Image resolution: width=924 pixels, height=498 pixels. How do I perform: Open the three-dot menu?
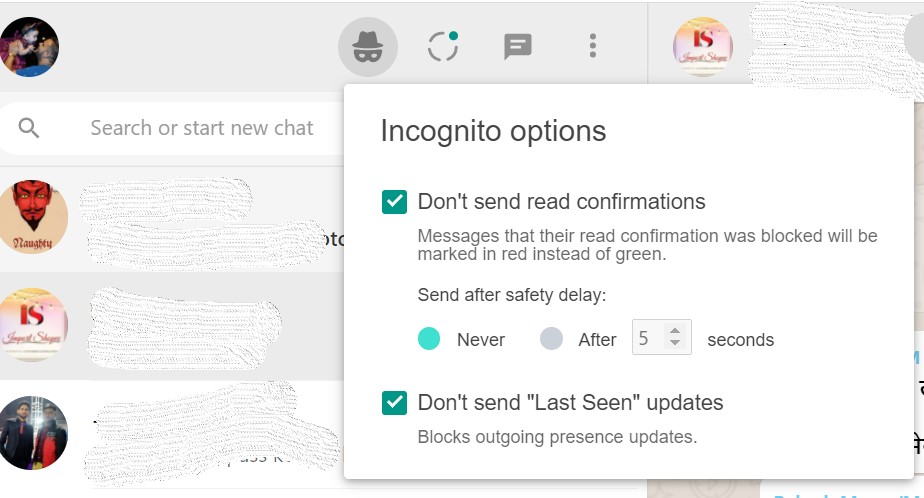(593, 46)
